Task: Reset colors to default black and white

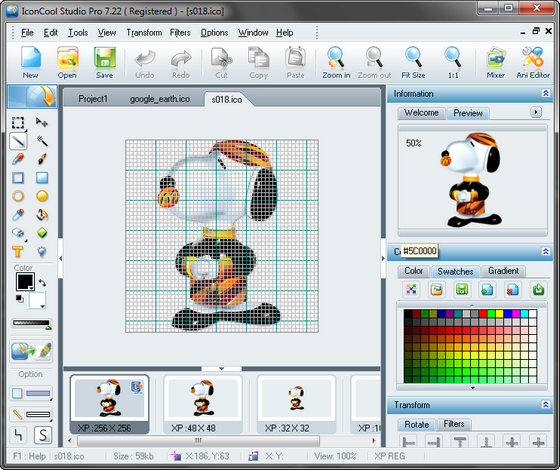Action: 20,299
